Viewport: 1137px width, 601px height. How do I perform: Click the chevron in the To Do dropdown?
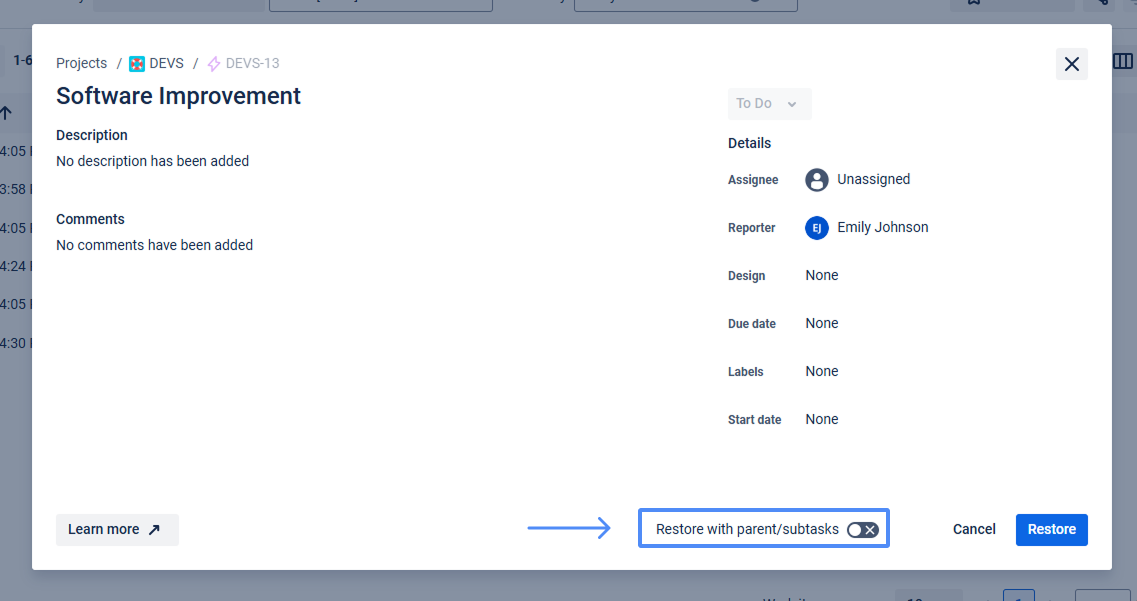[x=792, y=104]
